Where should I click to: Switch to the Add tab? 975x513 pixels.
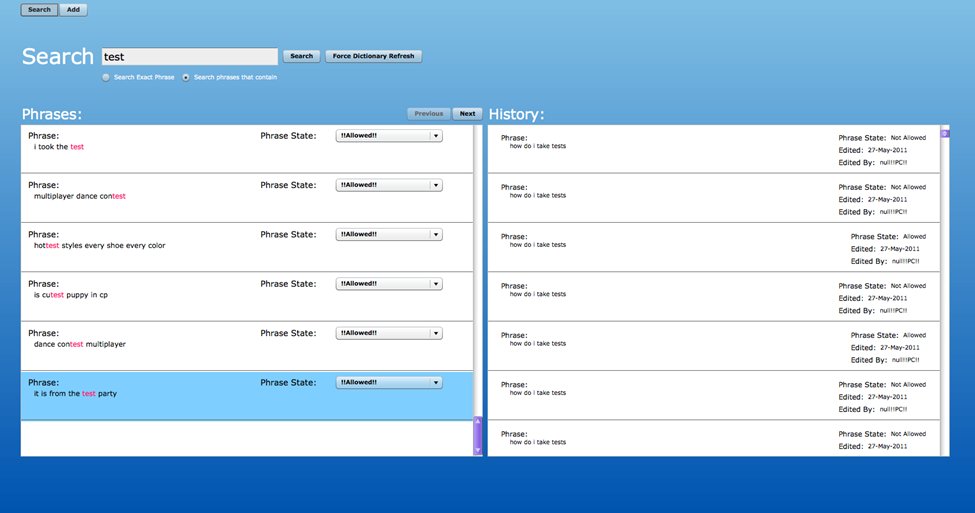[73, 10]
